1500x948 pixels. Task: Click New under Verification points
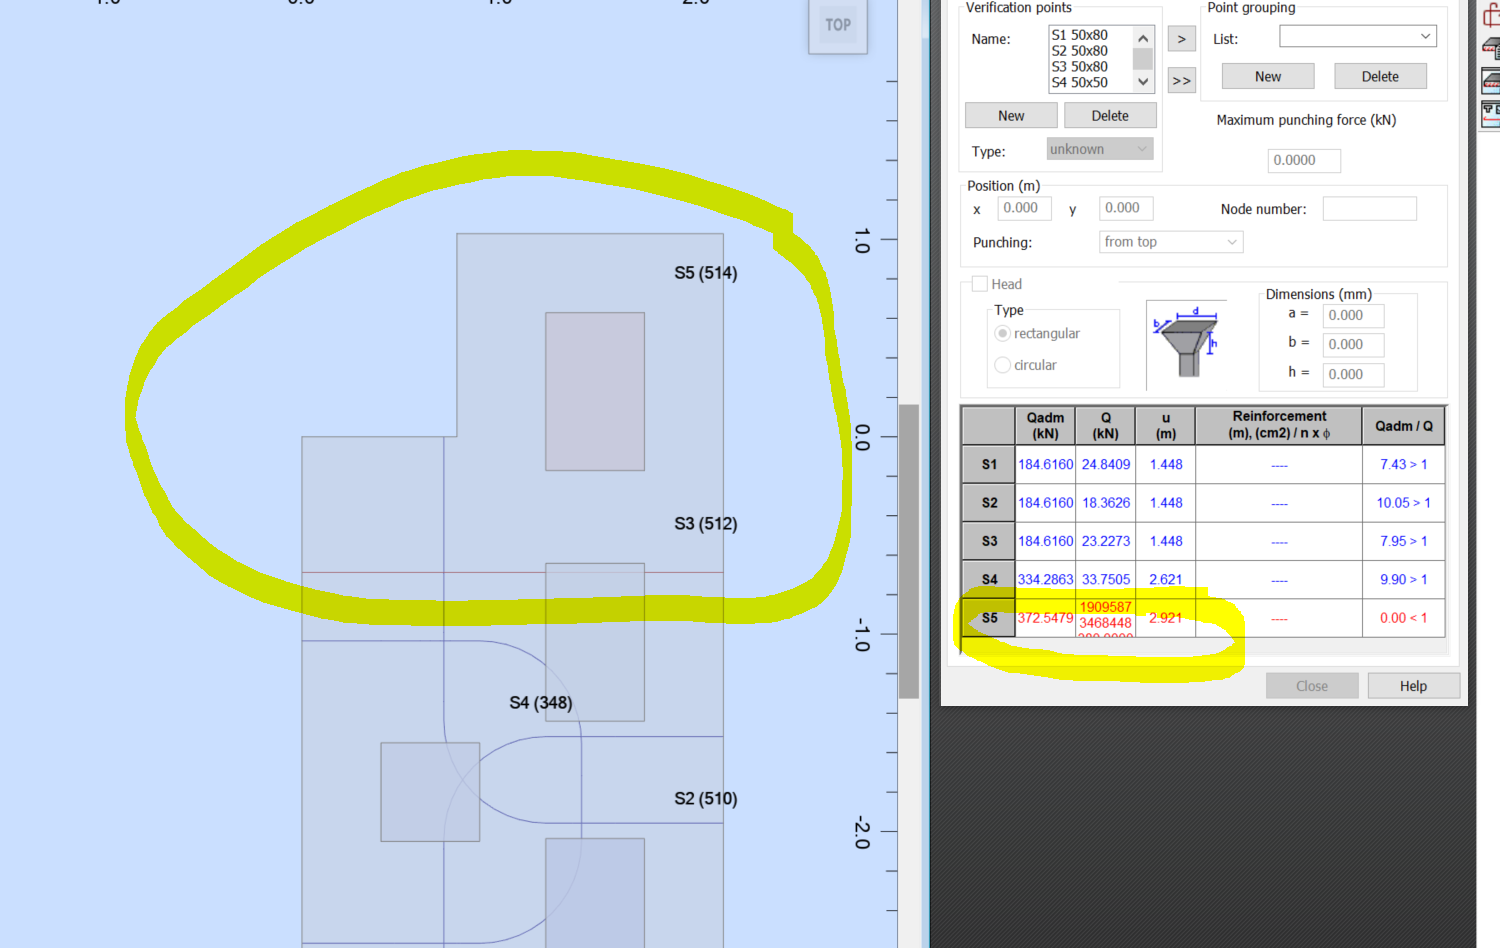[1010, 114]
